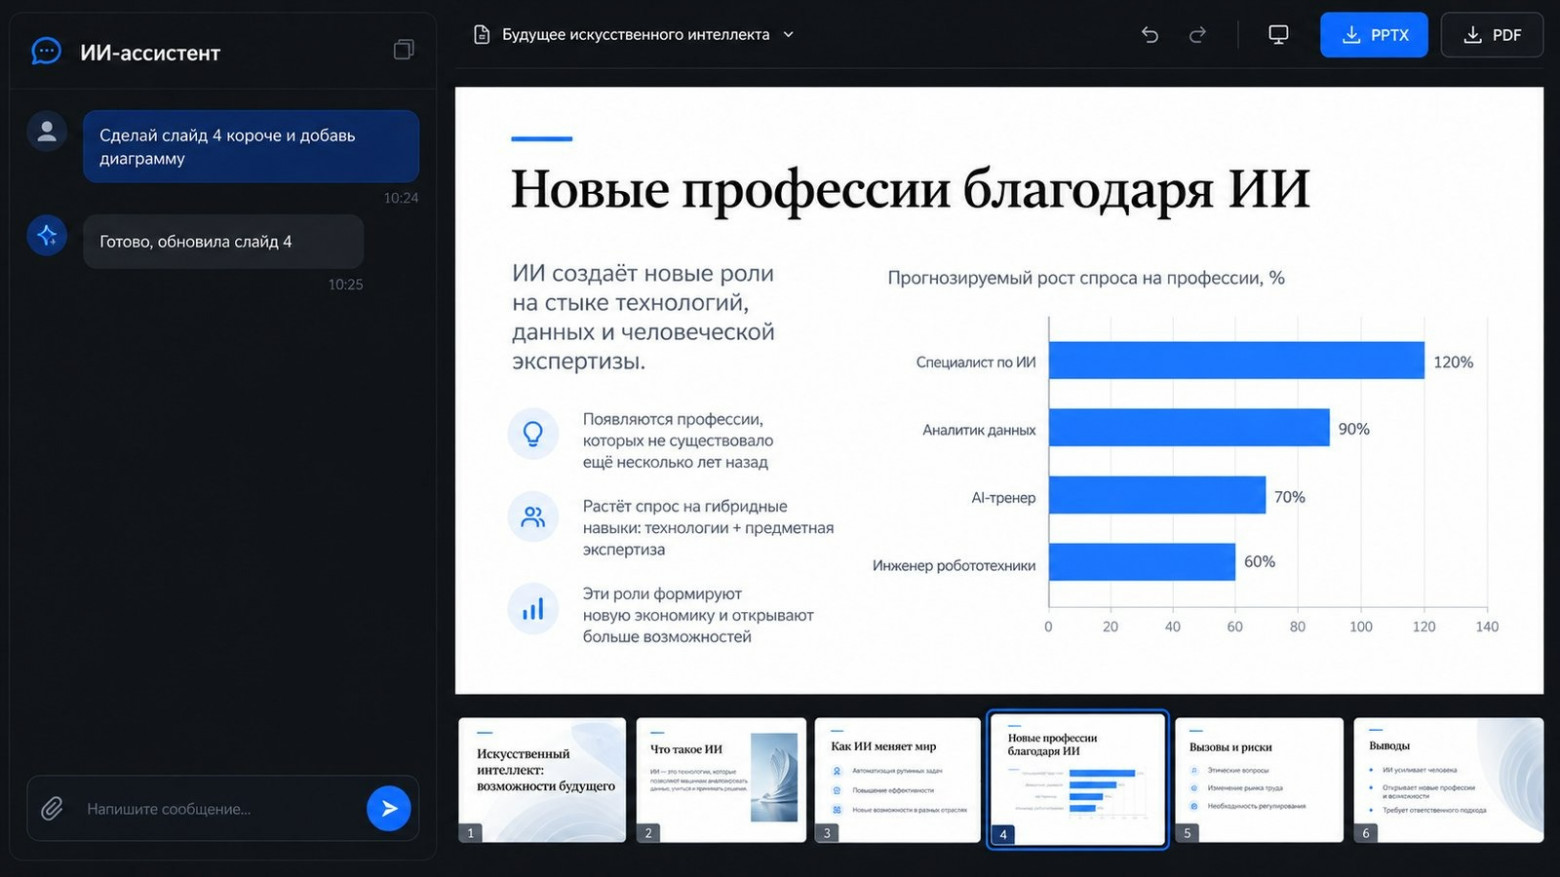
Task: Click the 'ИИ-ассистент' panel title
Action: point(150,53)
